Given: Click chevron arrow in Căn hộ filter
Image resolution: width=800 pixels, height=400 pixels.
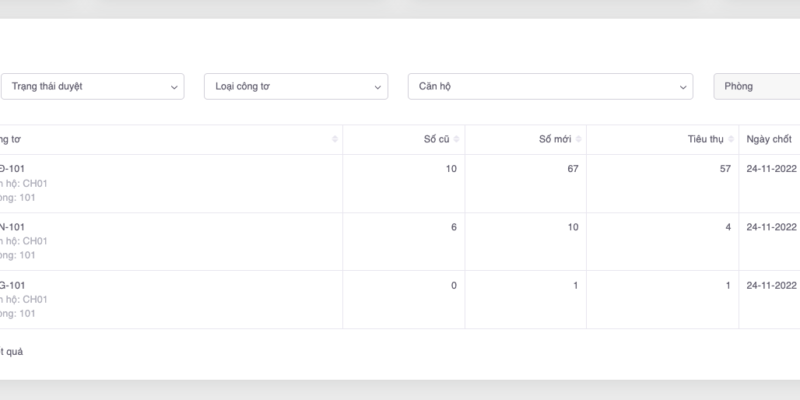Looking at the screenshot, I should coord(683,87).
